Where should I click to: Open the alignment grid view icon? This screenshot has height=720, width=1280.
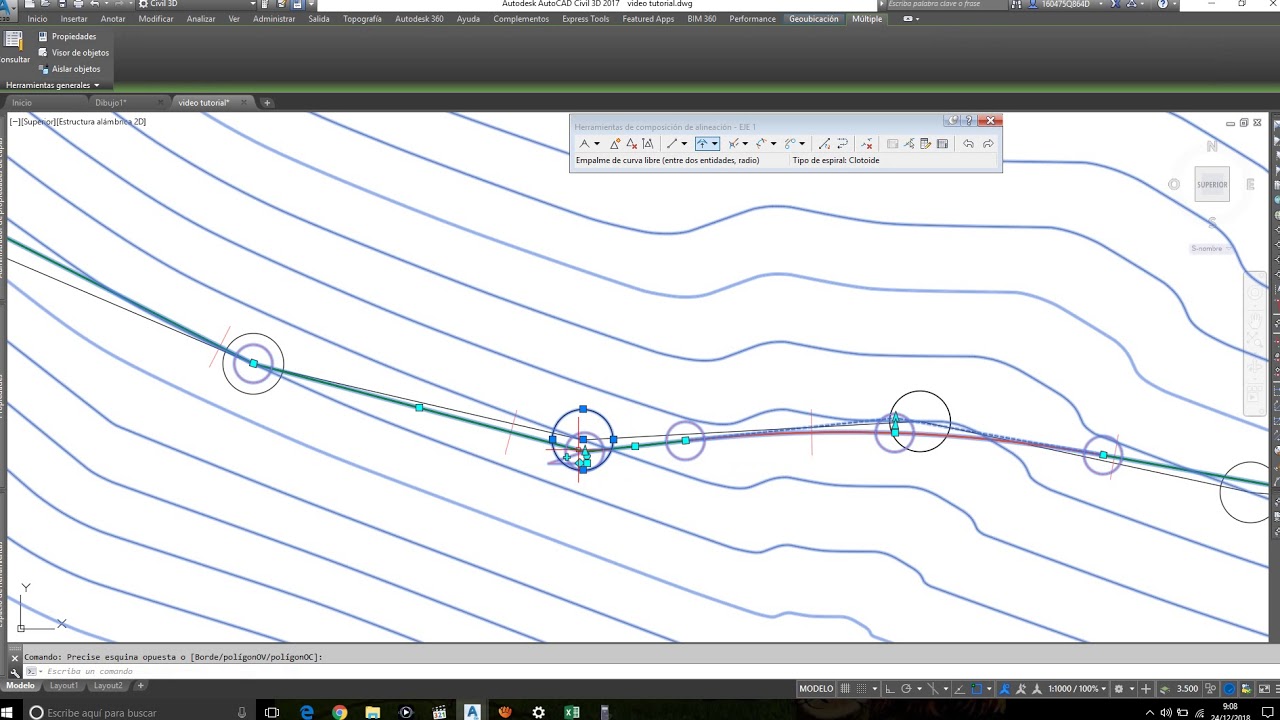942,144
